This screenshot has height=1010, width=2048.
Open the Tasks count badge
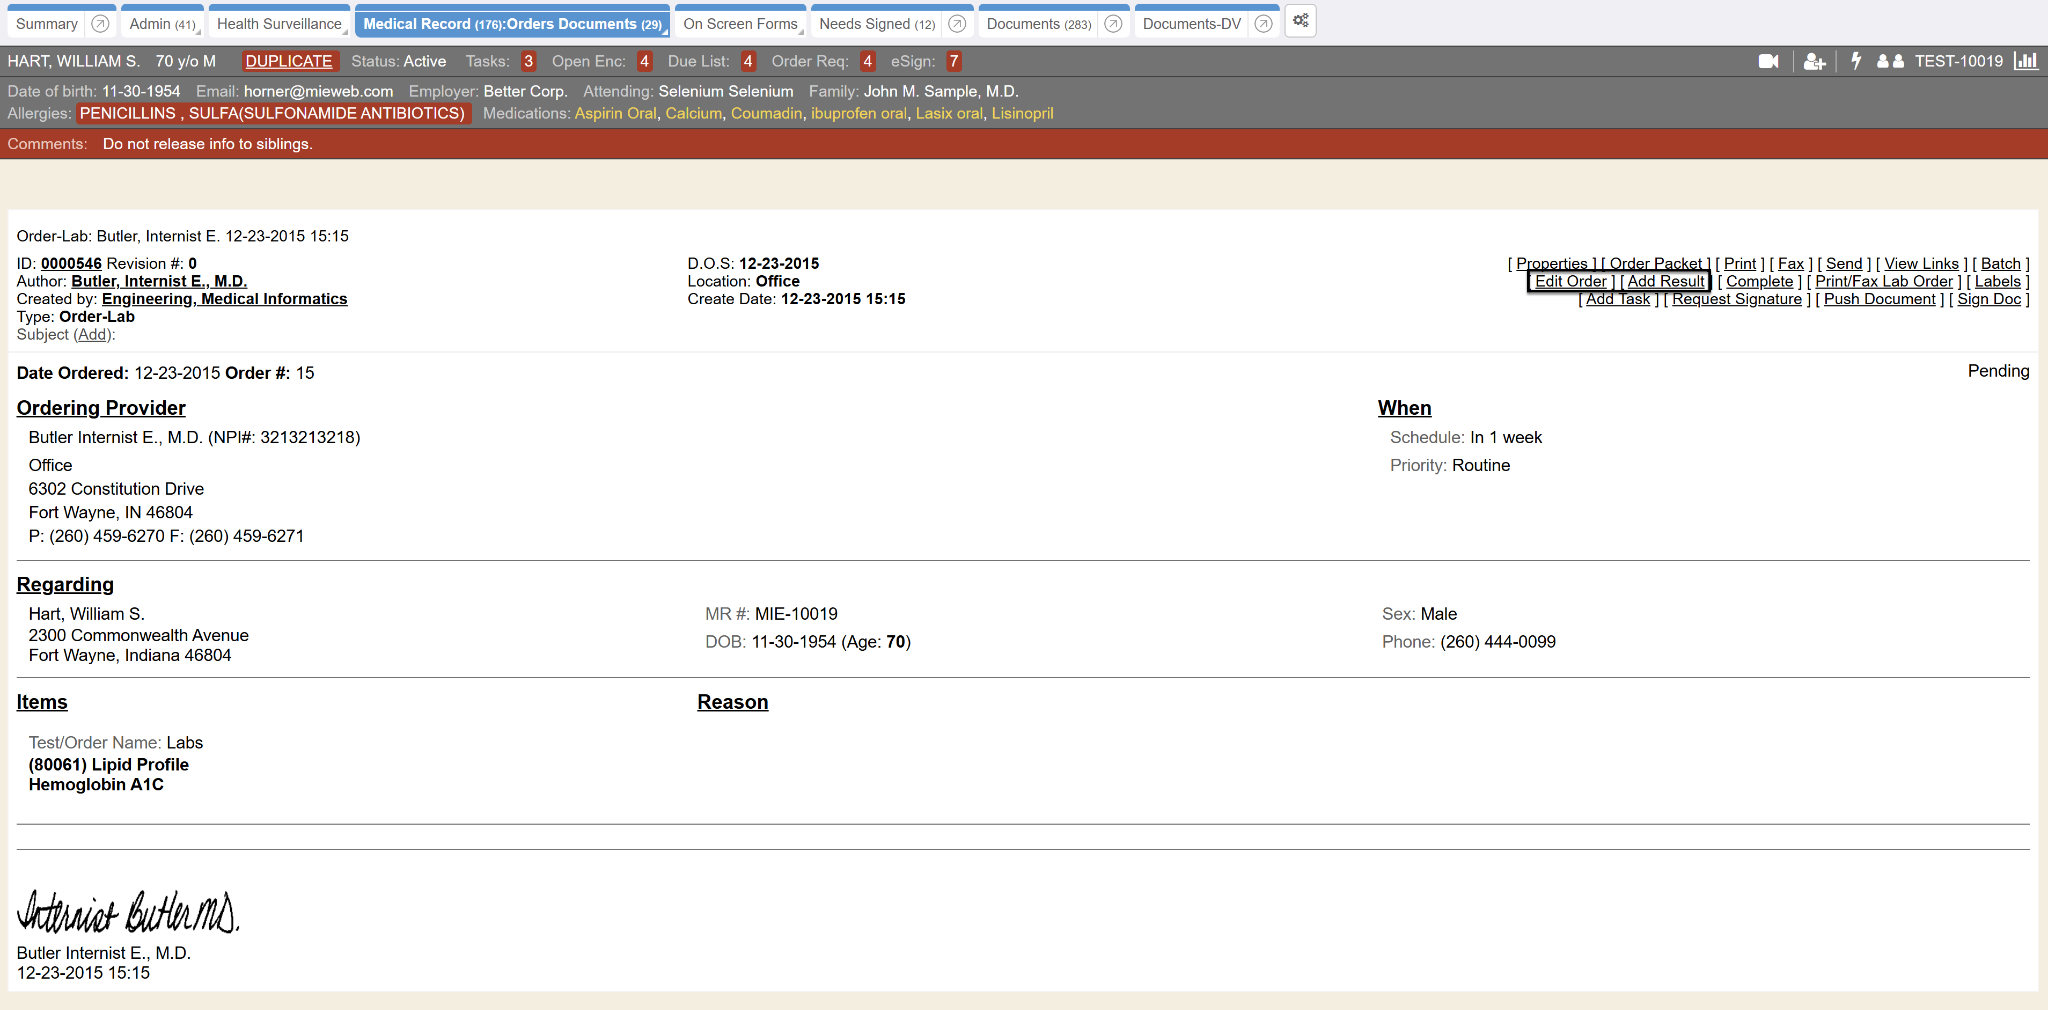coord(528,61)
